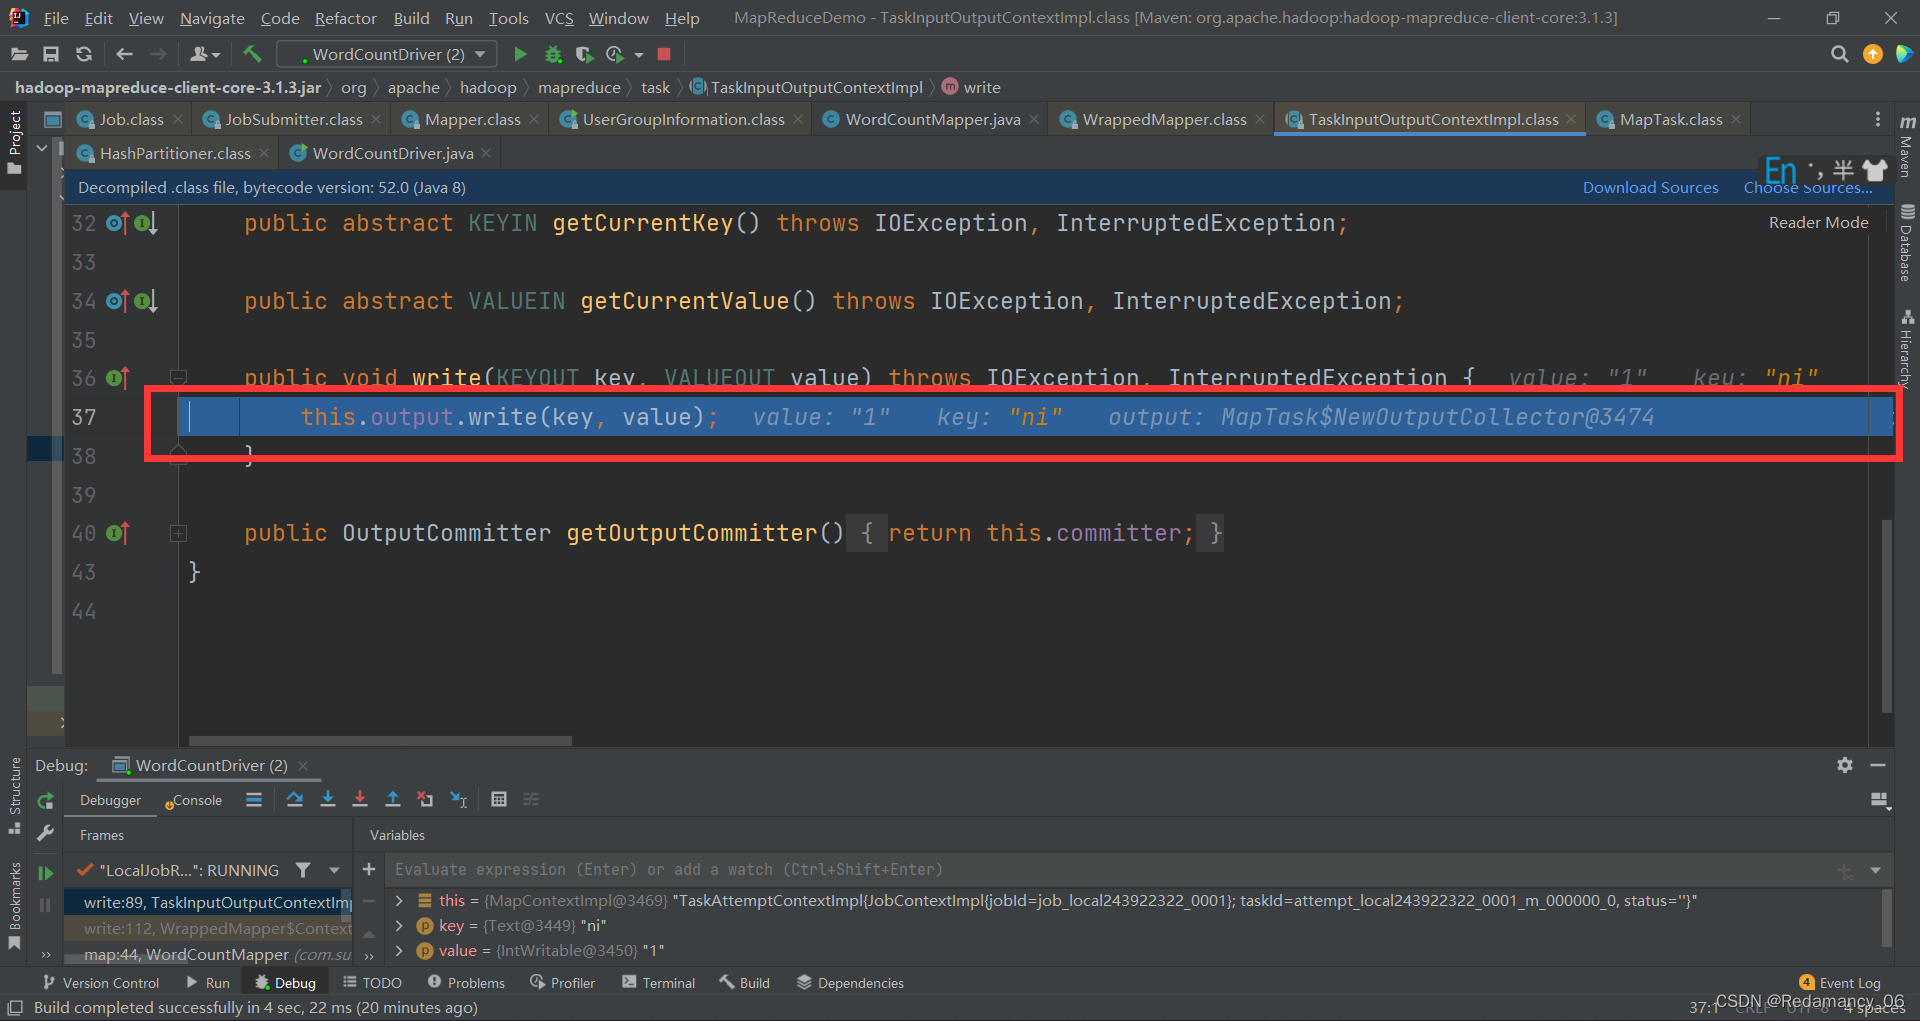1920x1021 pixels.
Task: Step out with blue up arrow
Action: (x=393, y=799)
